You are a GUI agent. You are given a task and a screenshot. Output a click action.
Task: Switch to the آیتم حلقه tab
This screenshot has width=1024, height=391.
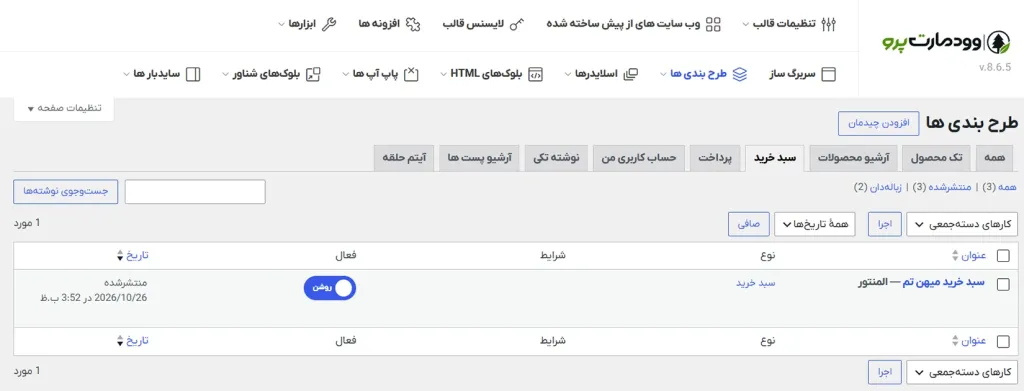(405, 159)
